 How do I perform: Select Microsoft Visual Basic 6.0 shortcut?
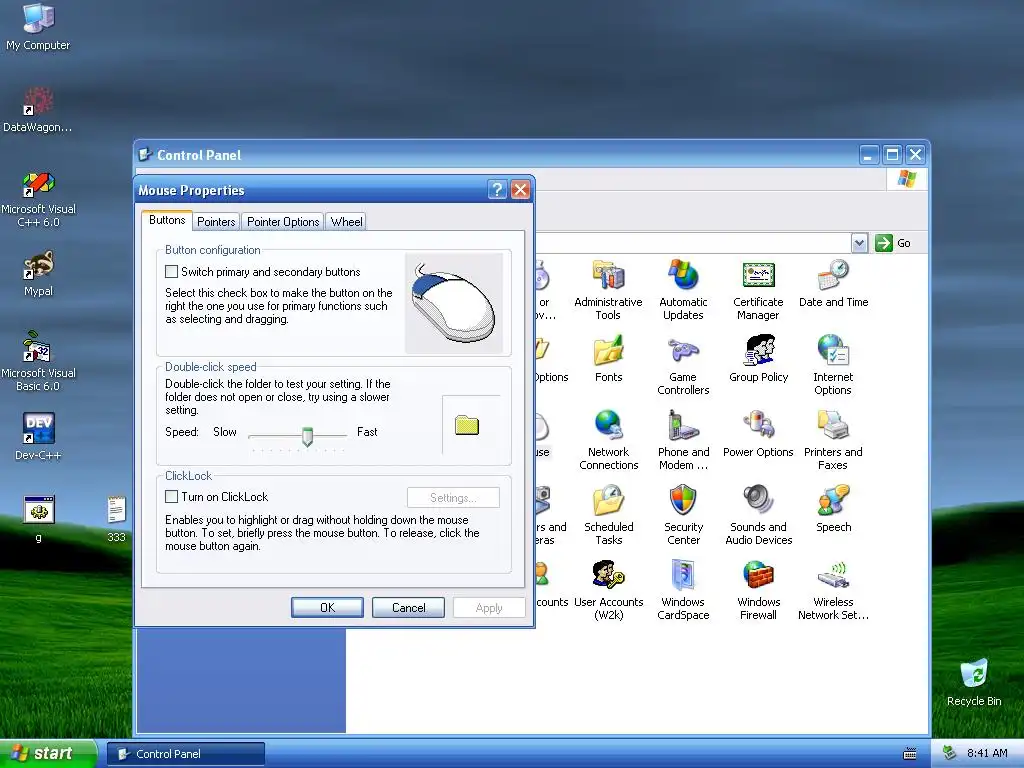point(38,362)
